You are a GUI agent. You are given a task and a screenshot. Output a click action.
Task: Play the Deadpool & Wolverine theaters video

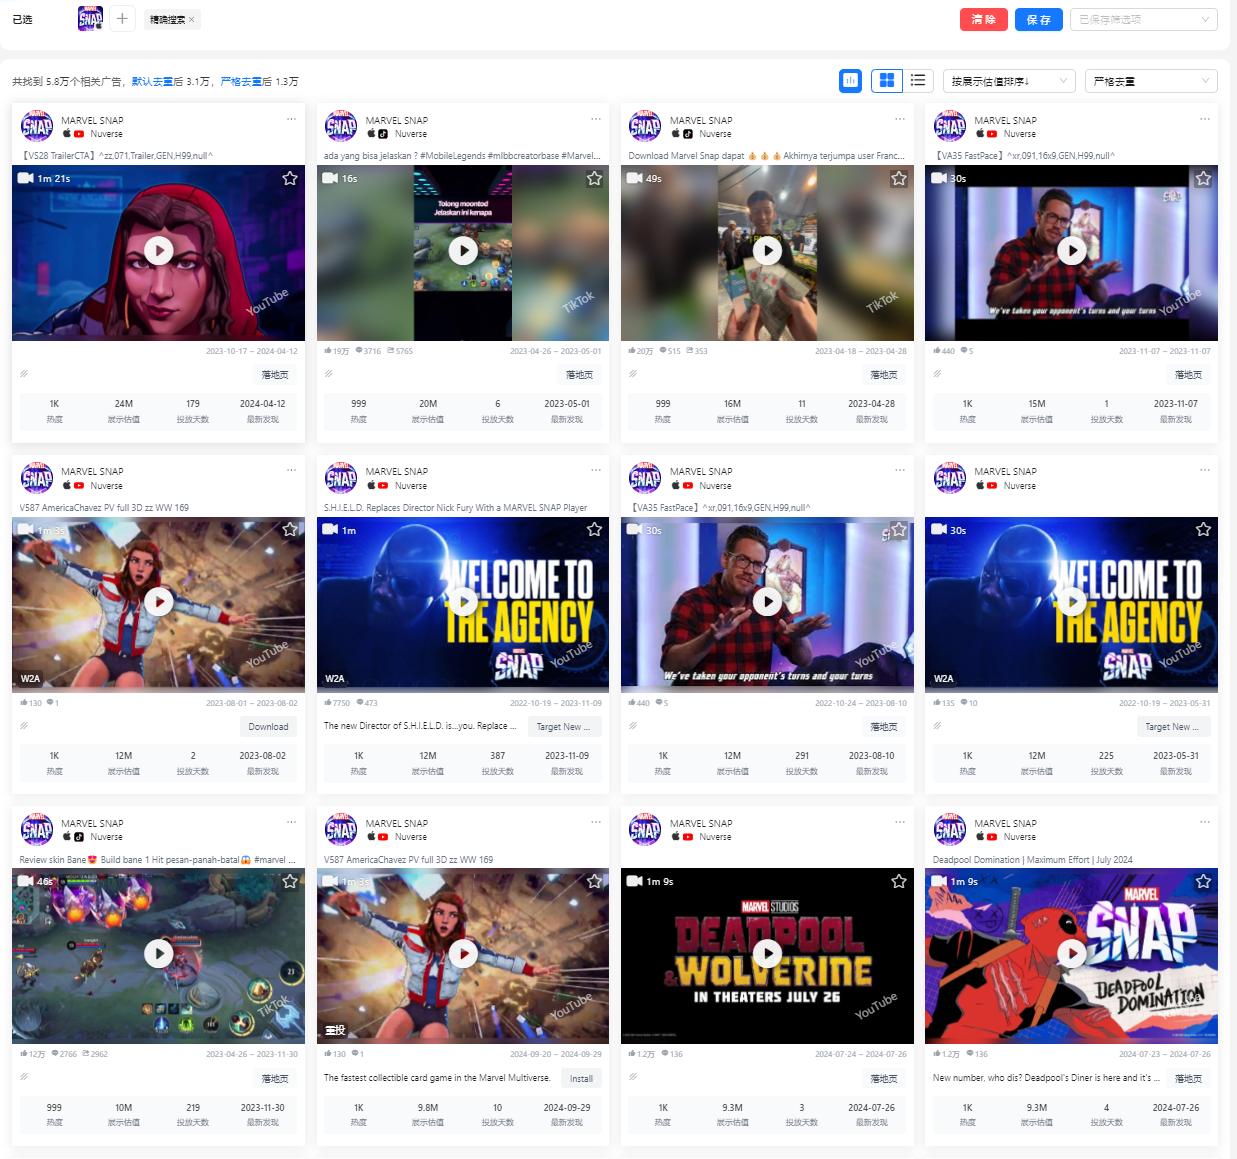pyautogui.click(x=767, y=953)
